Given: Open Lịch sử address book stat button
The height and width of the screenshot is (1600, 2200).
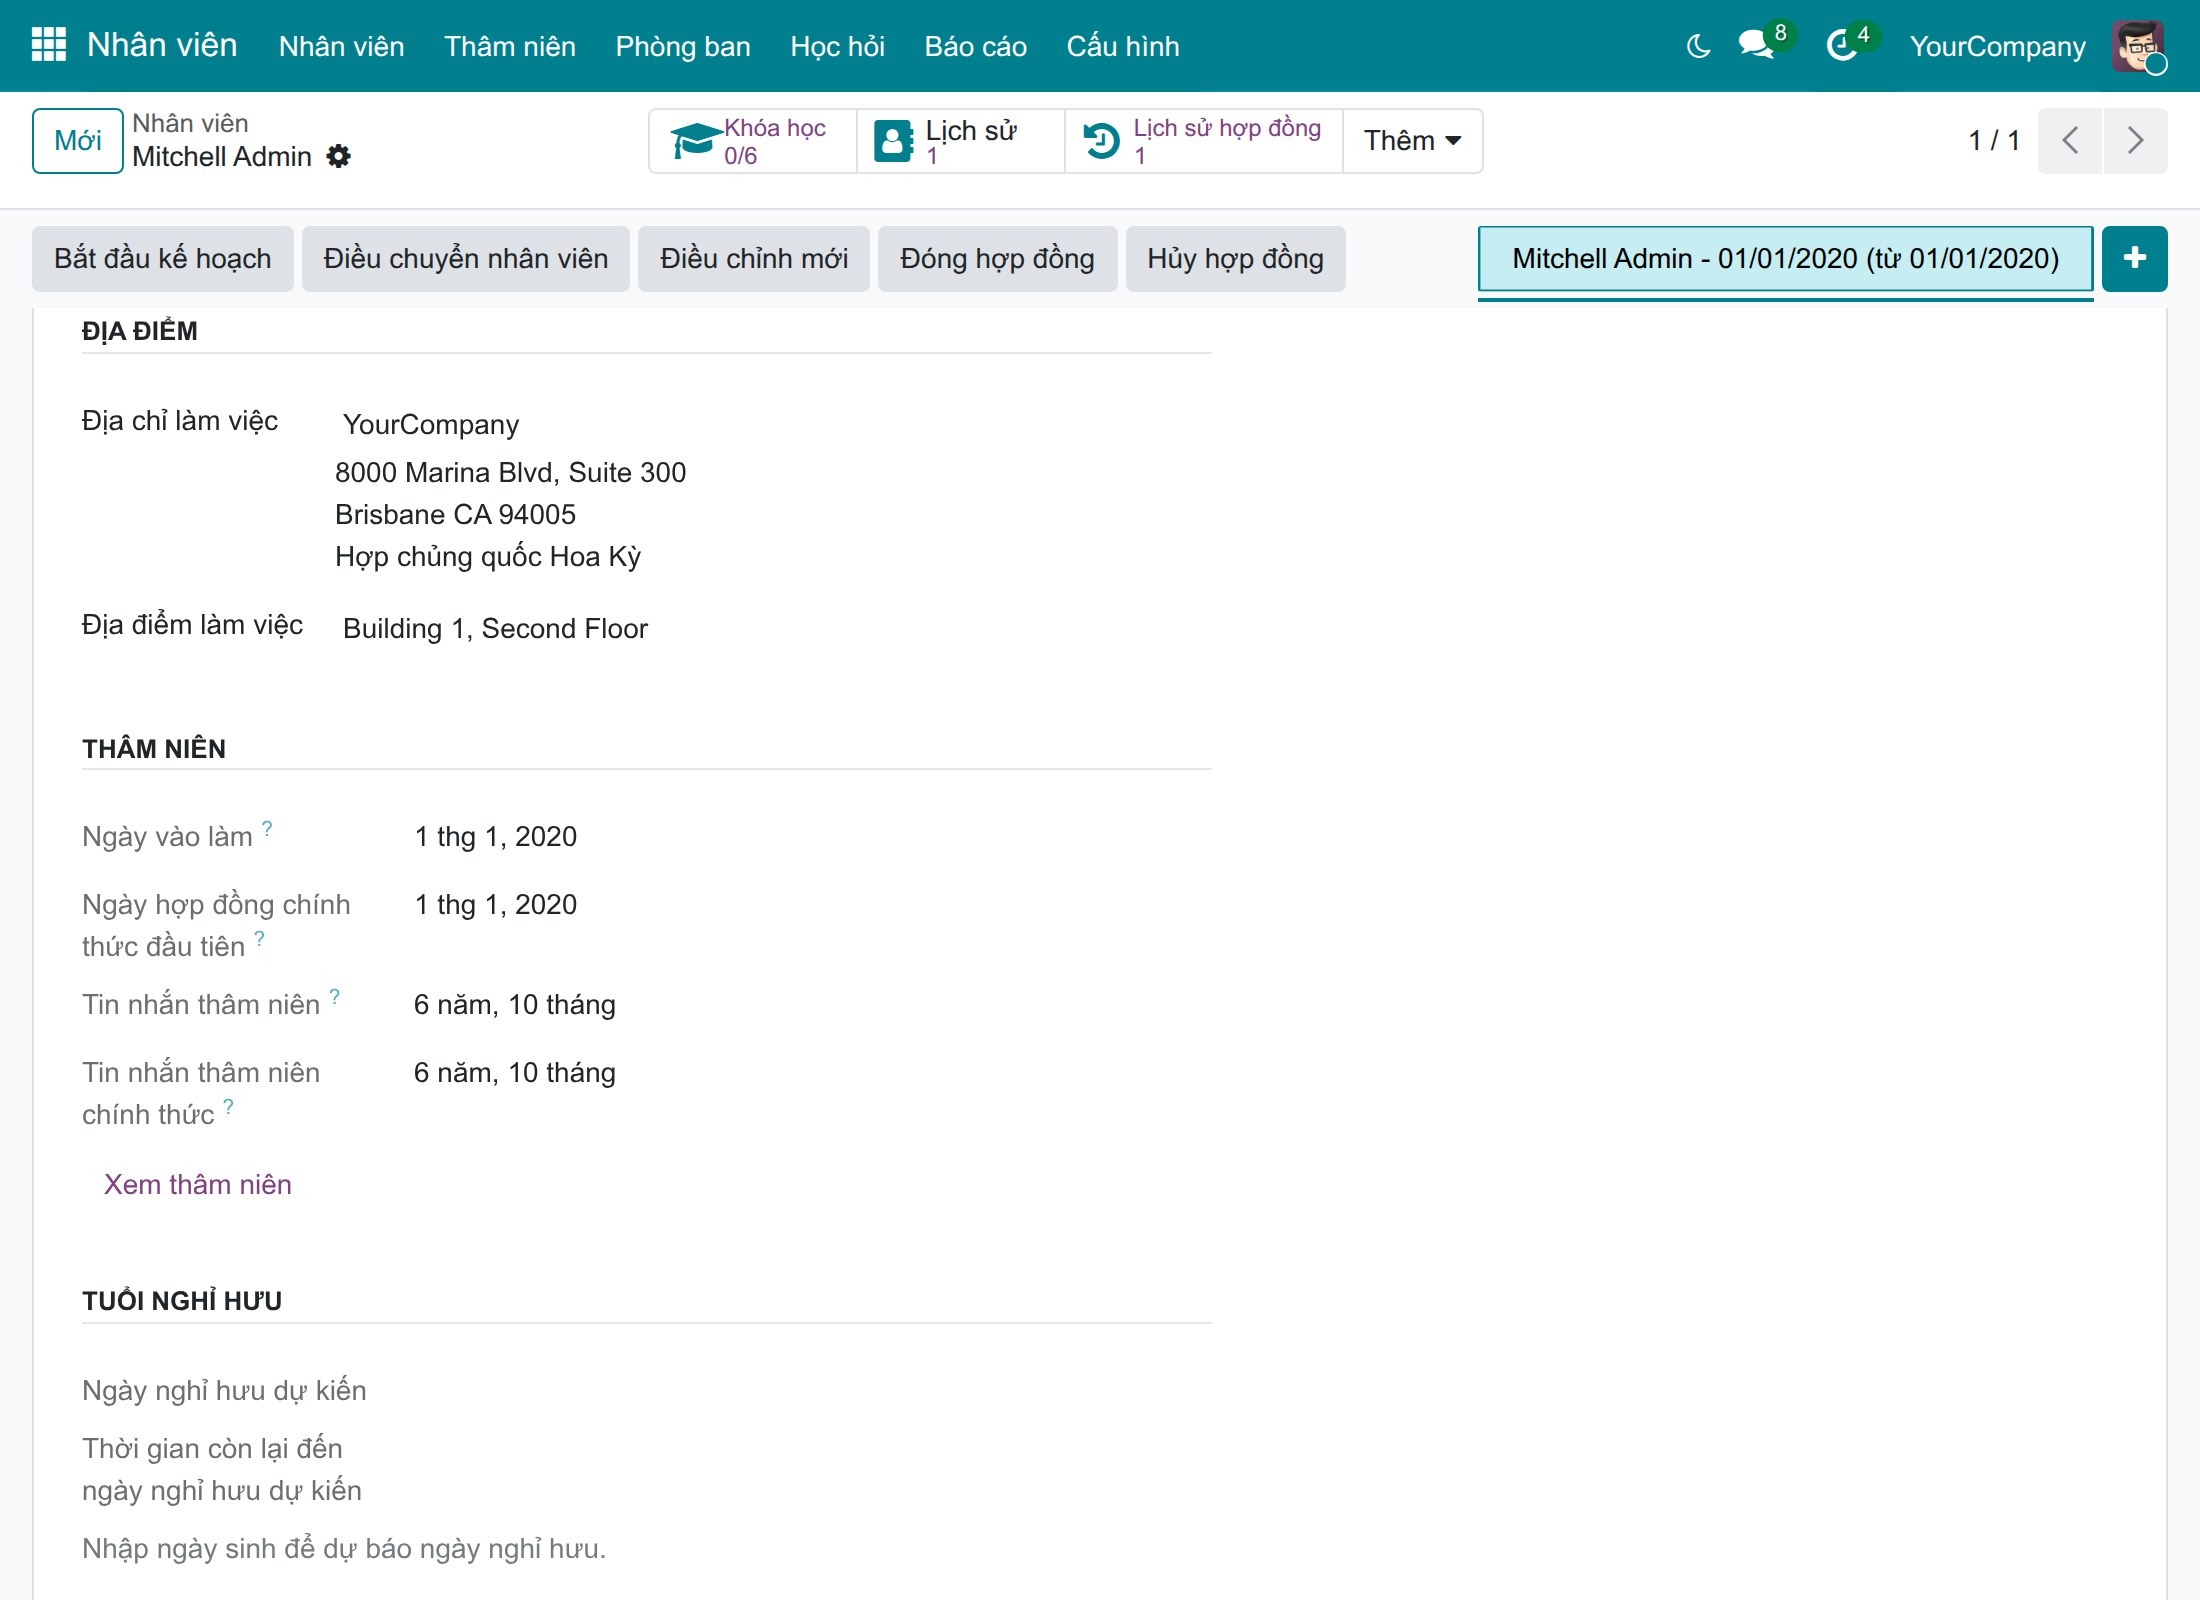Looking at the screenshot, I should pos(961,141).
